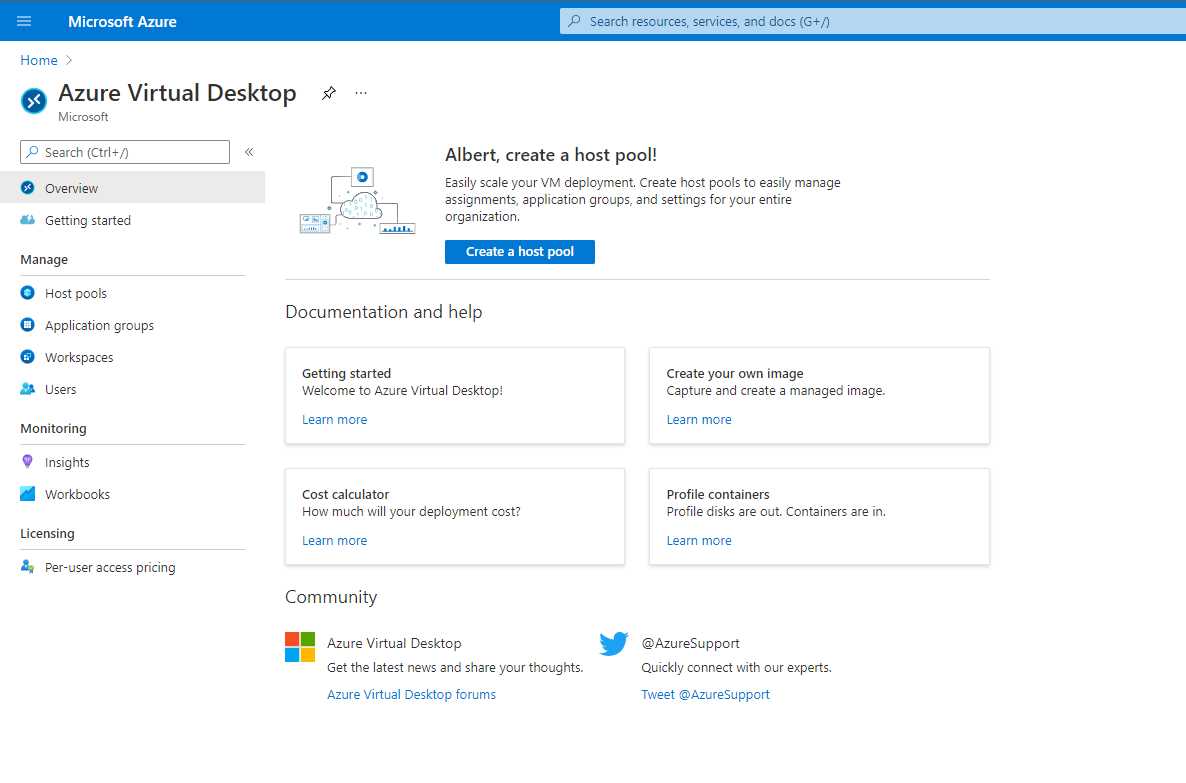Open the more options ellipsis menu

361,92
